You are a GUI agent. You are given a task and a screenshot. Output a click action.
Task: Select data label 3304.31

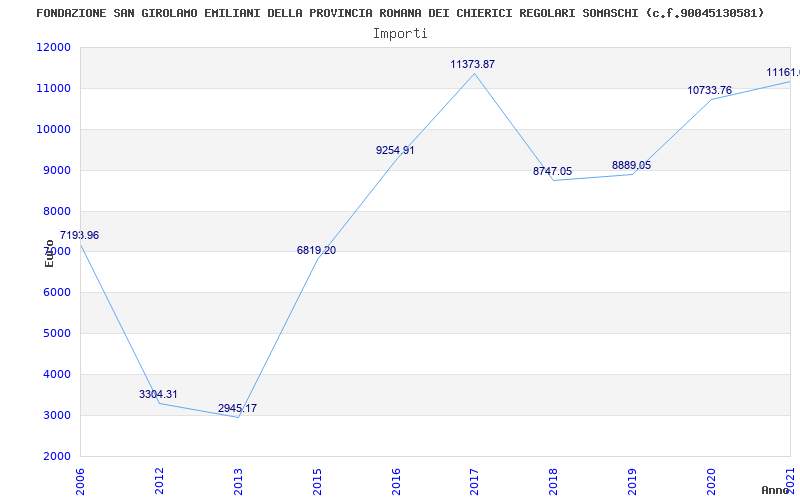pyautogui.click(x=158, y=394)
